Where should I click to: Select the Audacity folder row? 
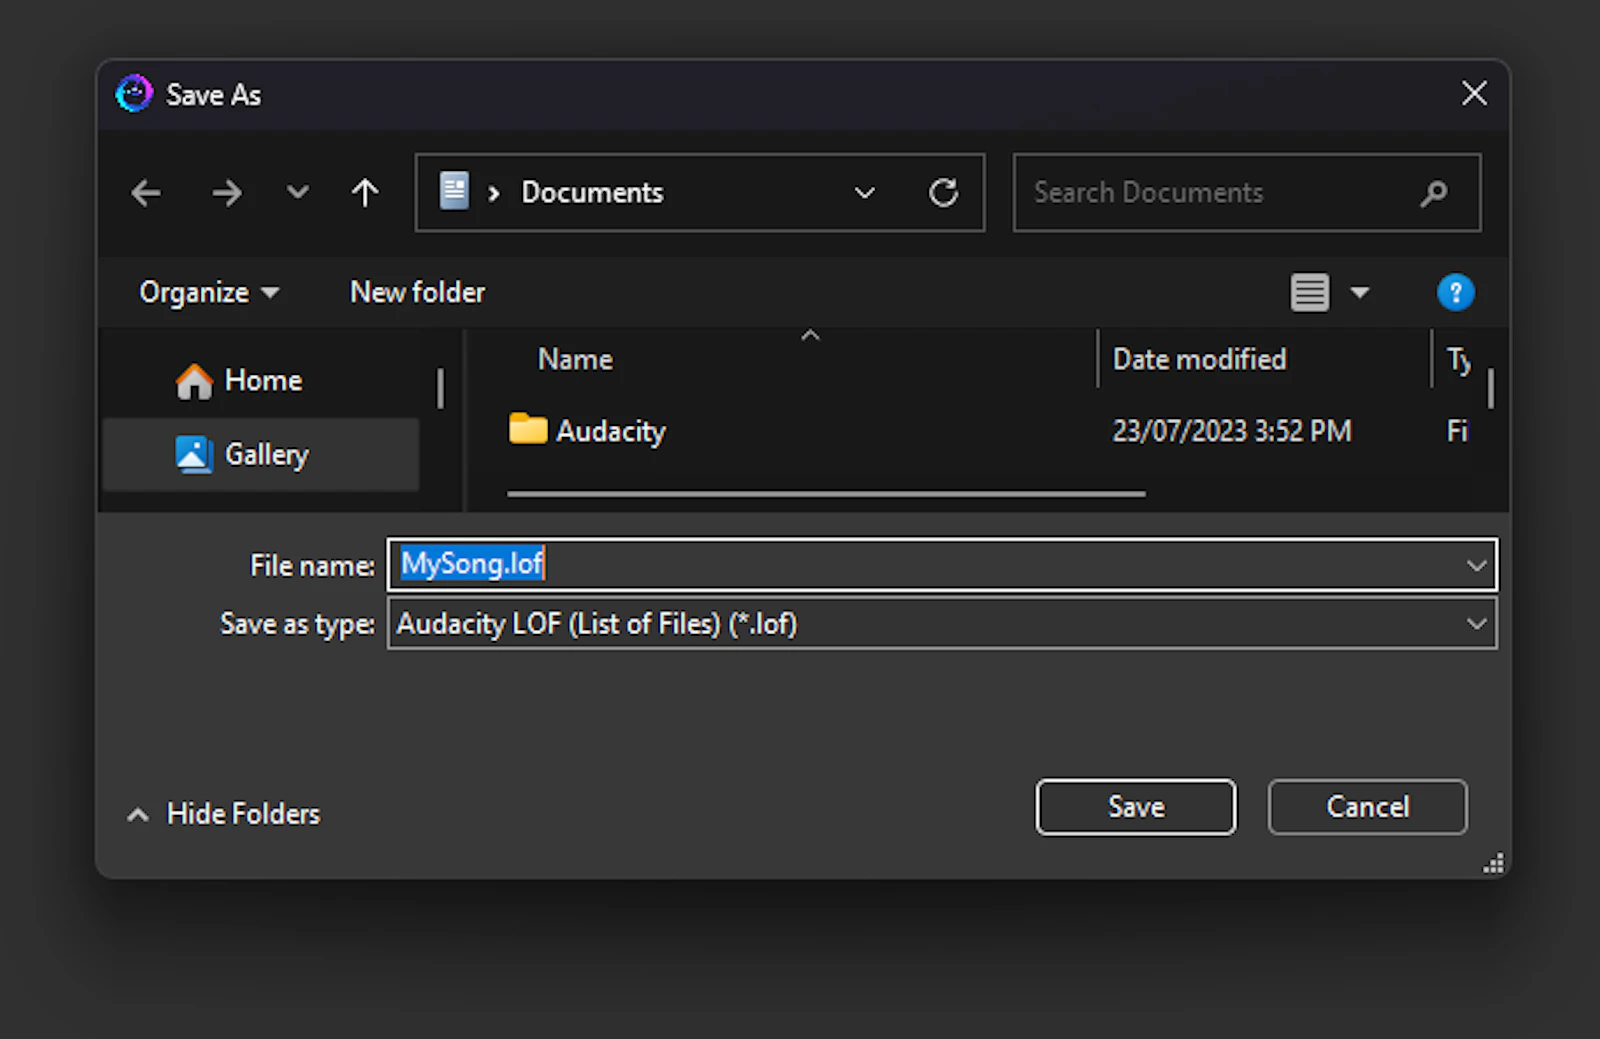[990, 431]
